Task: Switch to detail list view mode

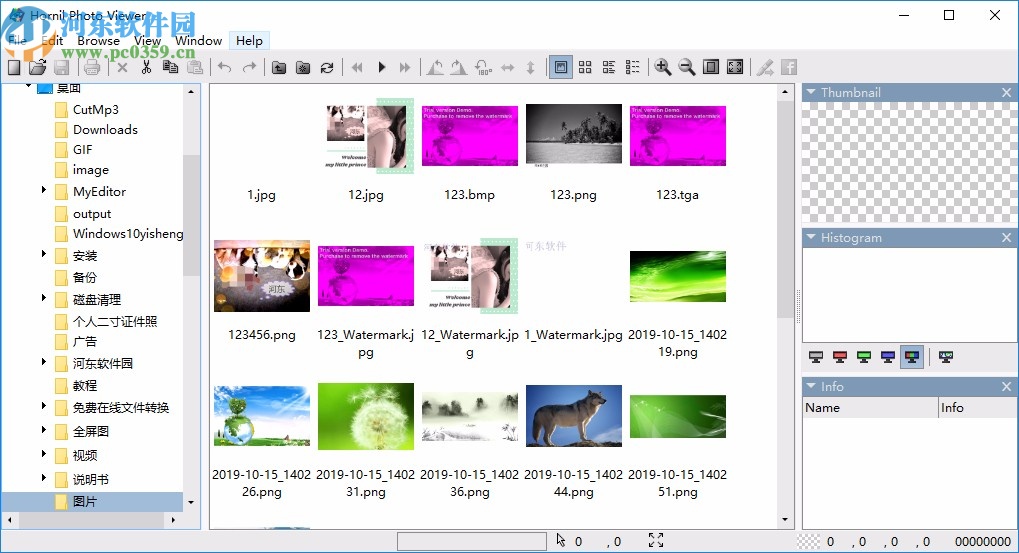Action: [x=632, y=67]
